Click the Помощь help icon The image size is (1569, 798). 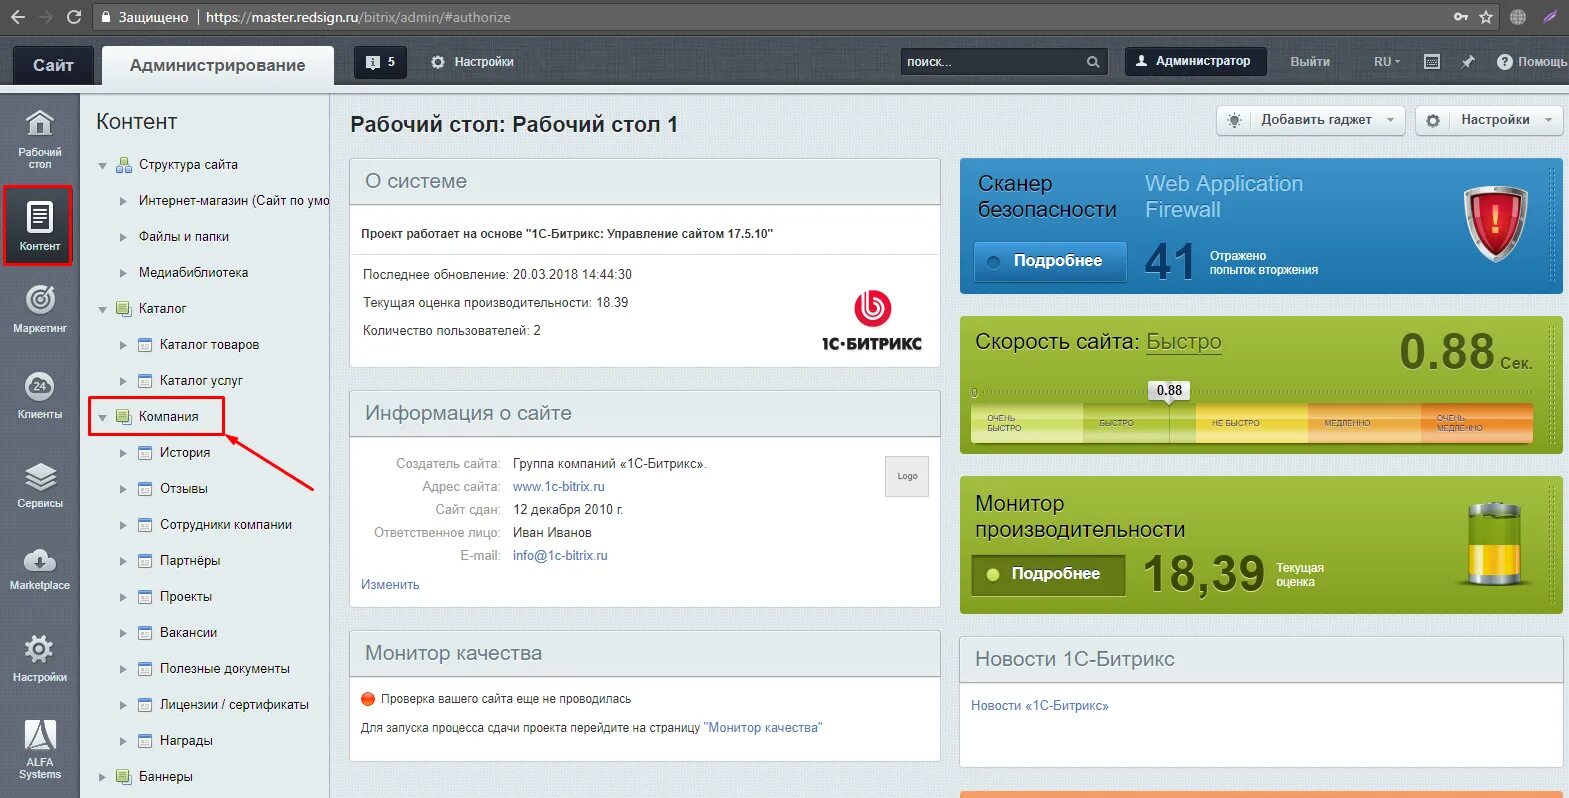pyautogui.click(x=1530, y=62)
